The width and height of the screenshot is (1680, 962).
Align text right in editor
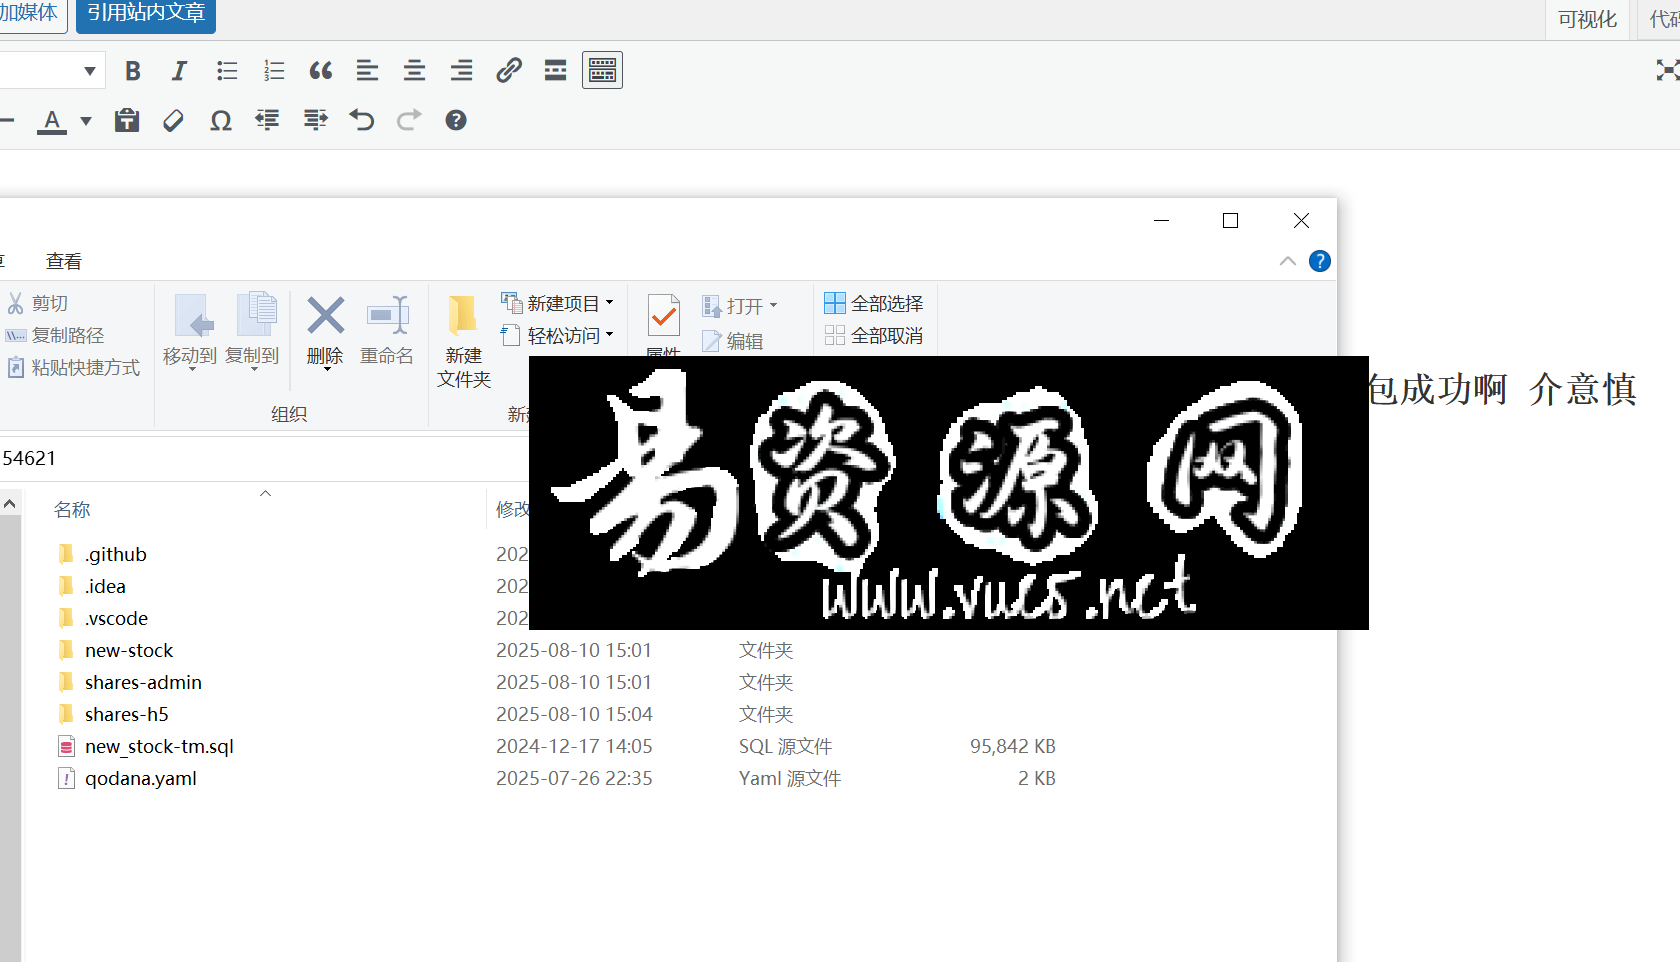461,71
